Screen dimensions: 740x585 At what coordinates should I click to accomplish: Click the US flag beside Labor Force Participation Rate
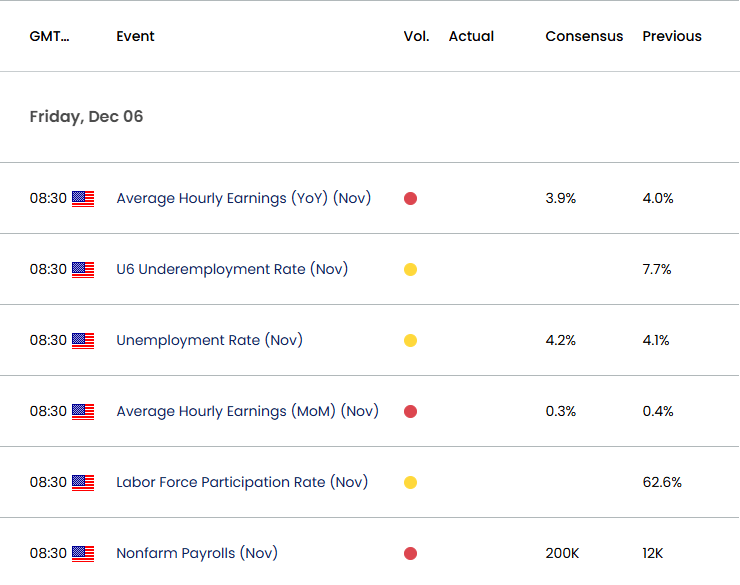click(83, 483)
